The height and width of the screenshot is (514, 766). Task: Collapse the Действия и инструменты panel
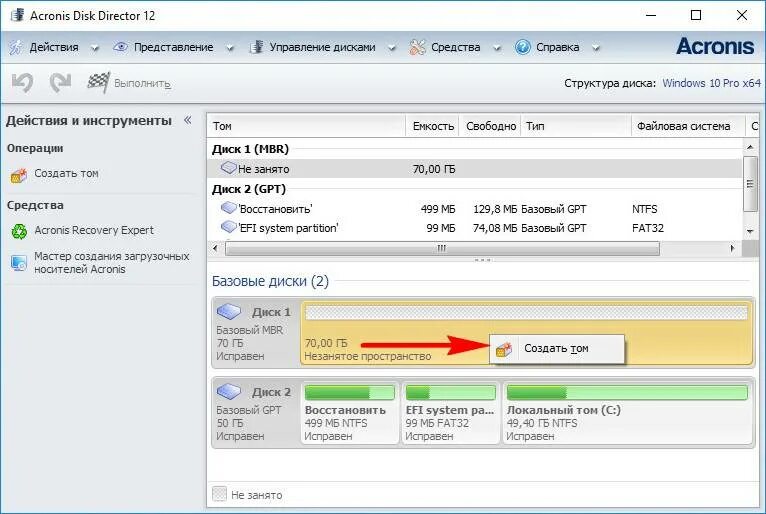188,120
